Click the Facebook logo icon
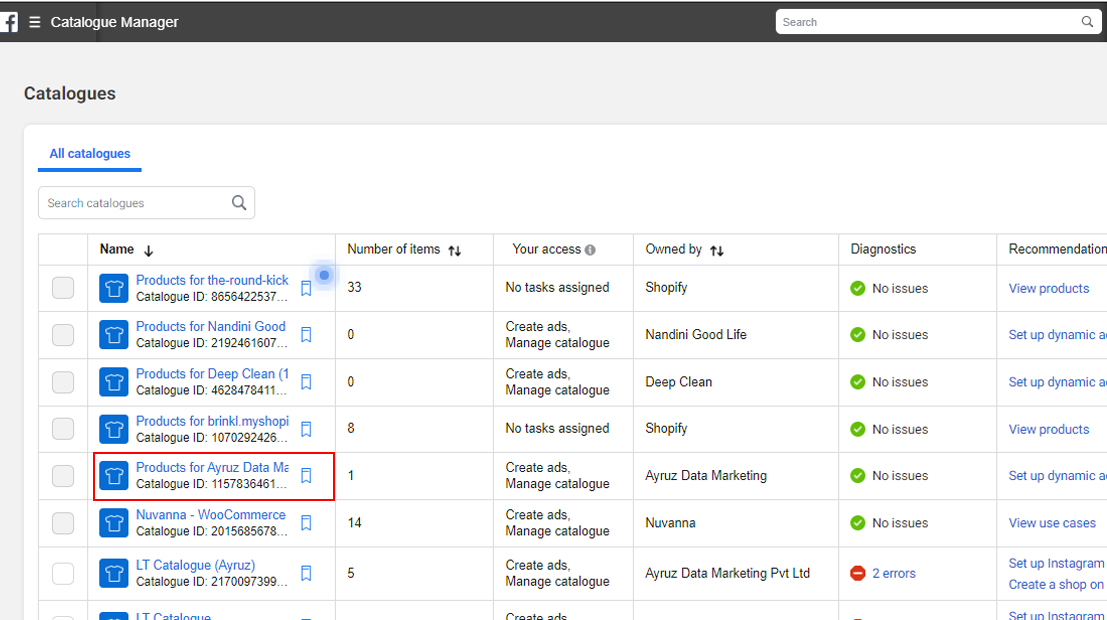This screenshot has height=620, width=1107. (8, 22)
